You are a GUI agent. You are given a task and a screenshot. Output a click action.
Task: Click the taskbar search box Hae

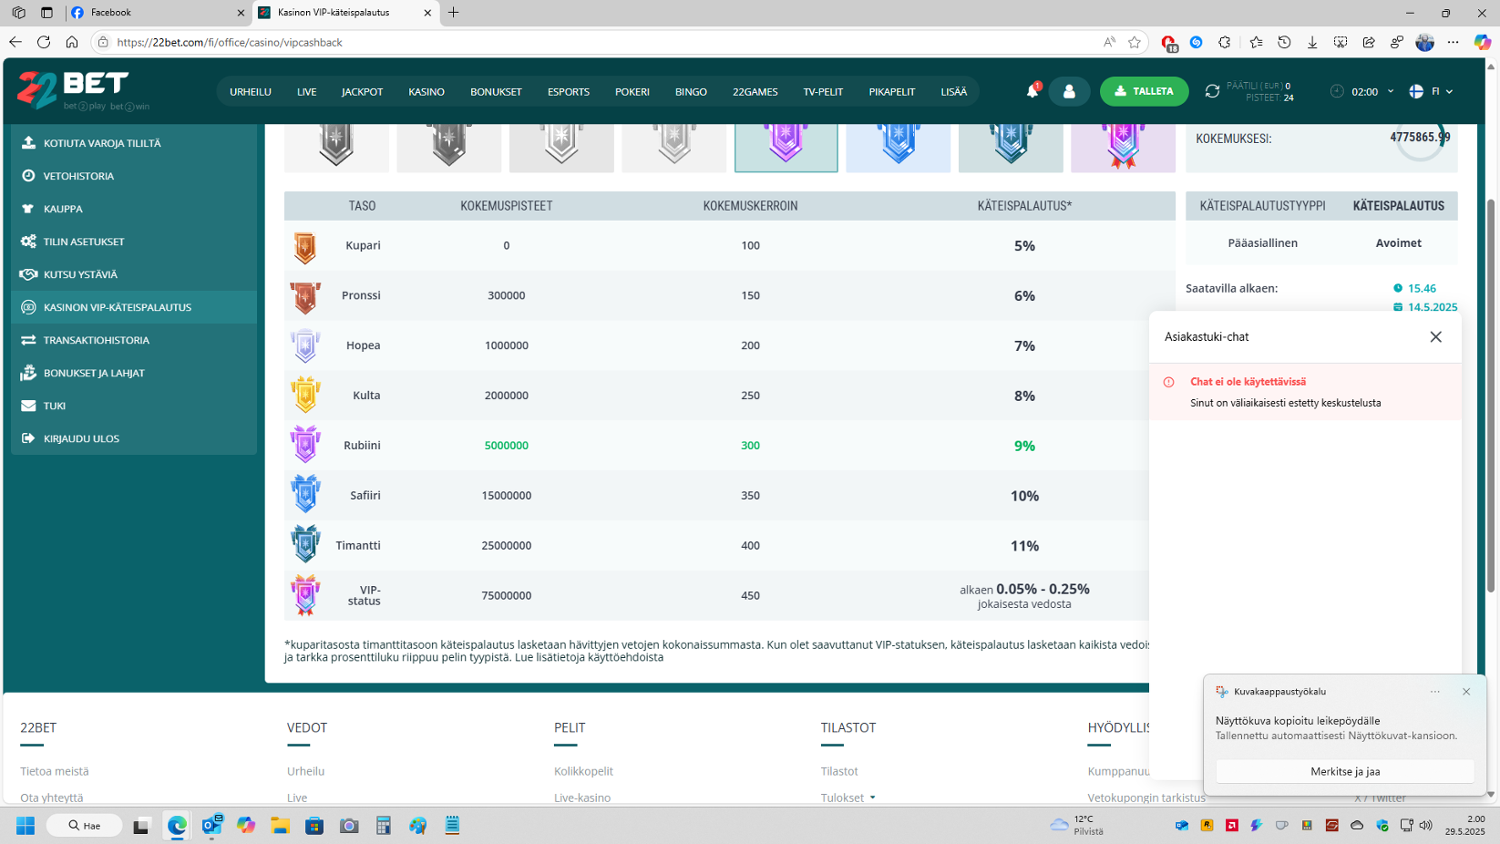pos(85,826)
